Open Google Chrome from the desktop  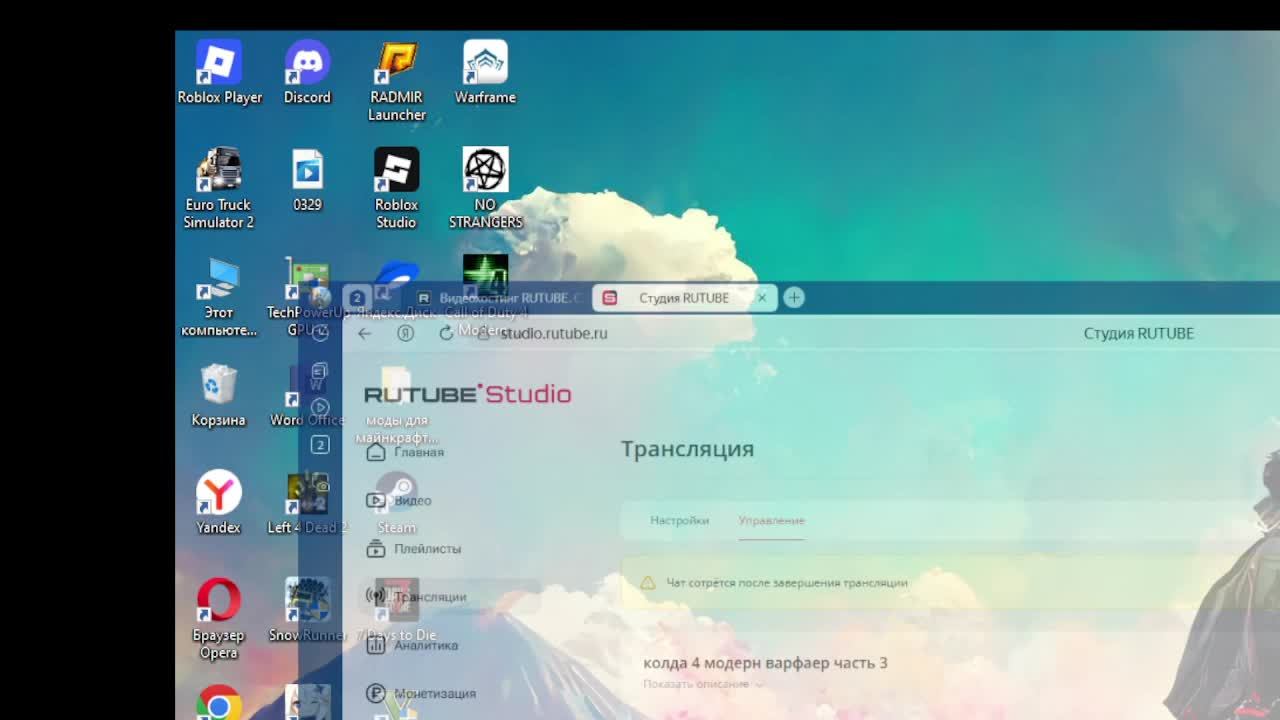219,702
